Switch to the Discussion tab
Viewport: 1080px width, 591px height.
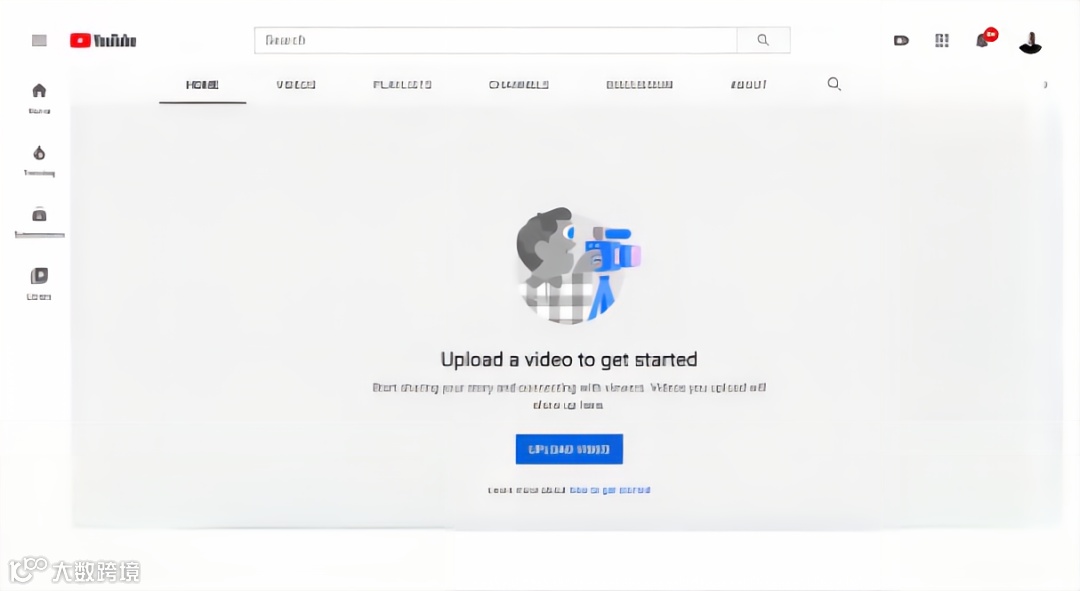click(x=639, y=85)
